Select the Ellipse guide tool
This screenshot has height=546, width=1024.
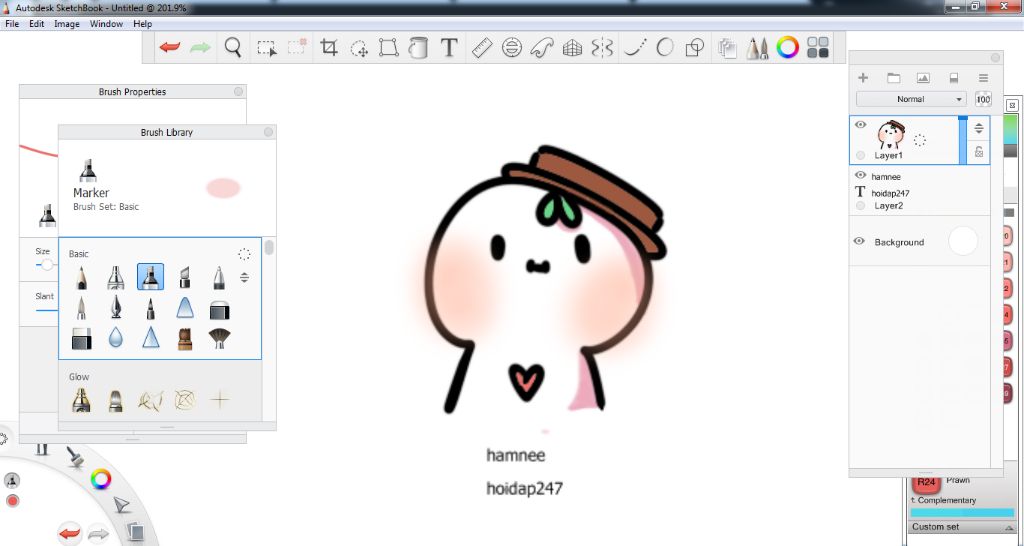click(512, 48)
